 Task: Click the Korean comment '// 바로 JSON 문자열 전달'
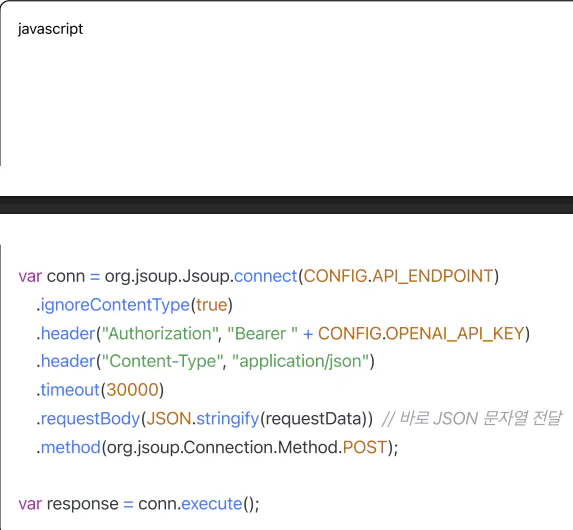coord(472,419)
